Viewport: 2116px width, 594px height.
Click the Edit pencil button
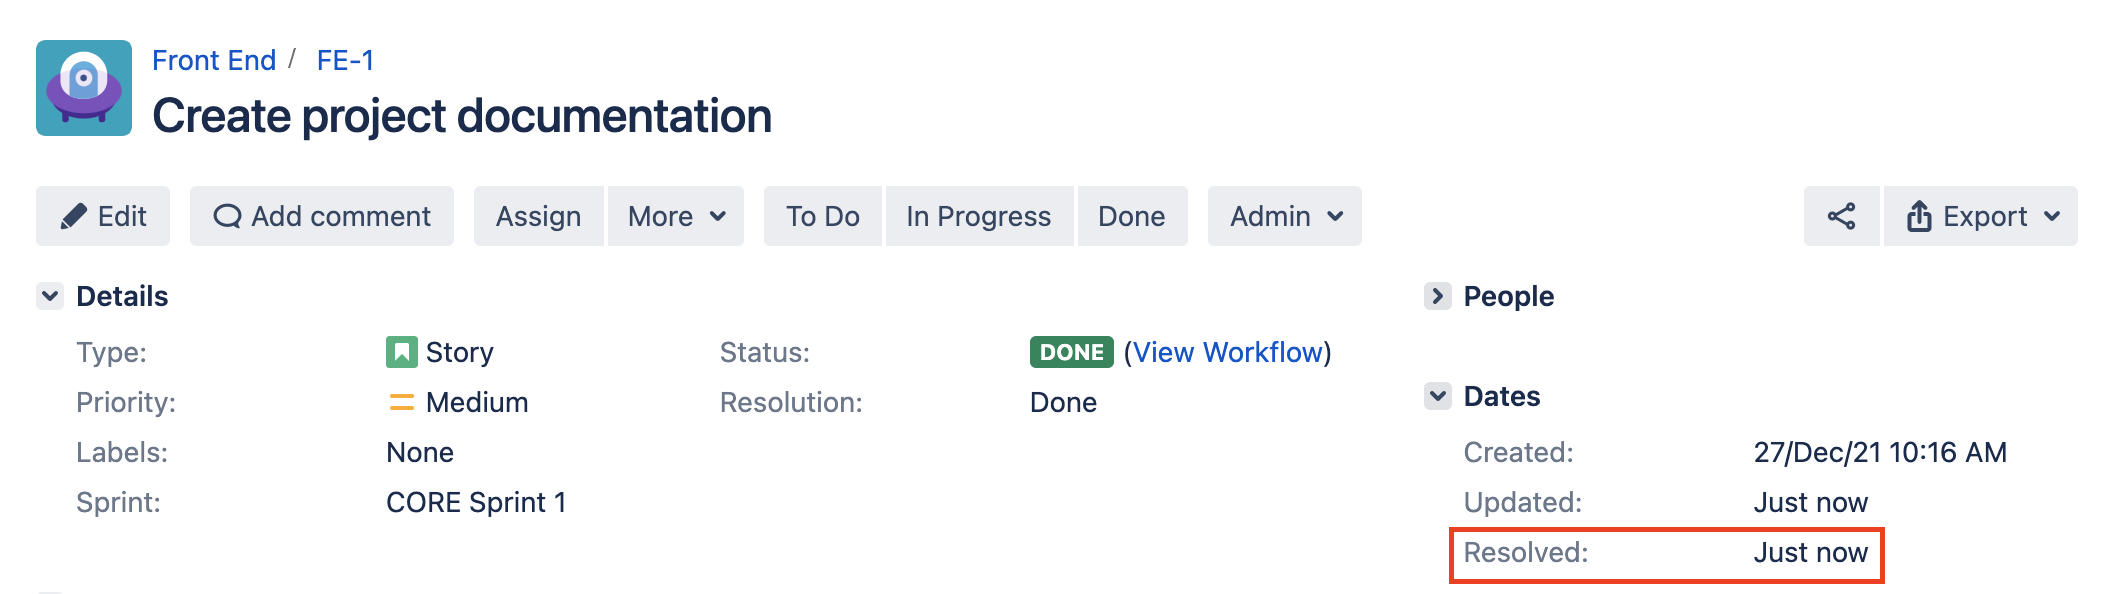(103, 216)
